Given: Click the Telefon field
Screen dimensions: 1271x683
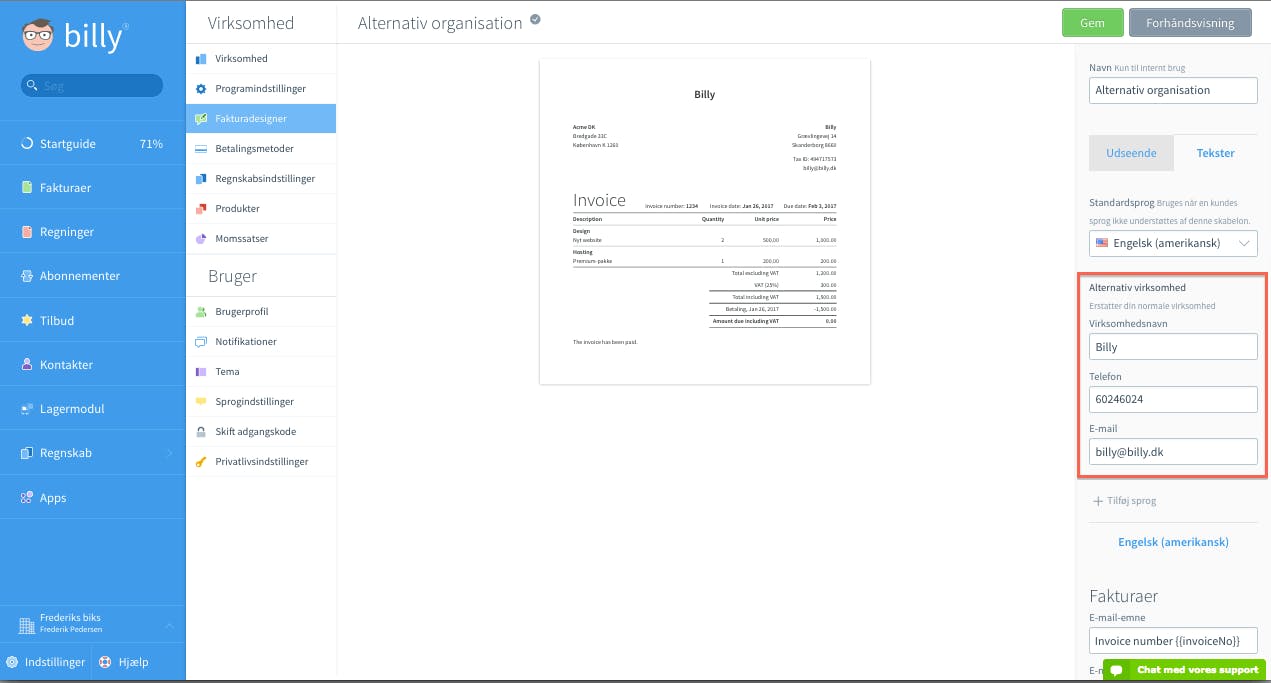Looking at the screenshot, I should tap(1173, 399).
